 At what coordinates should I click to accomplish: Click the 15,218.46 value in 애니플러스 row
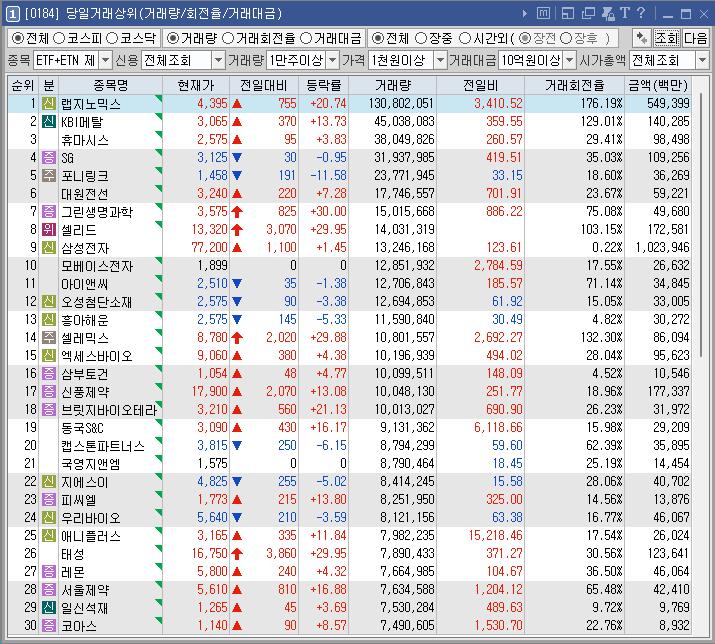click(496, 535)
